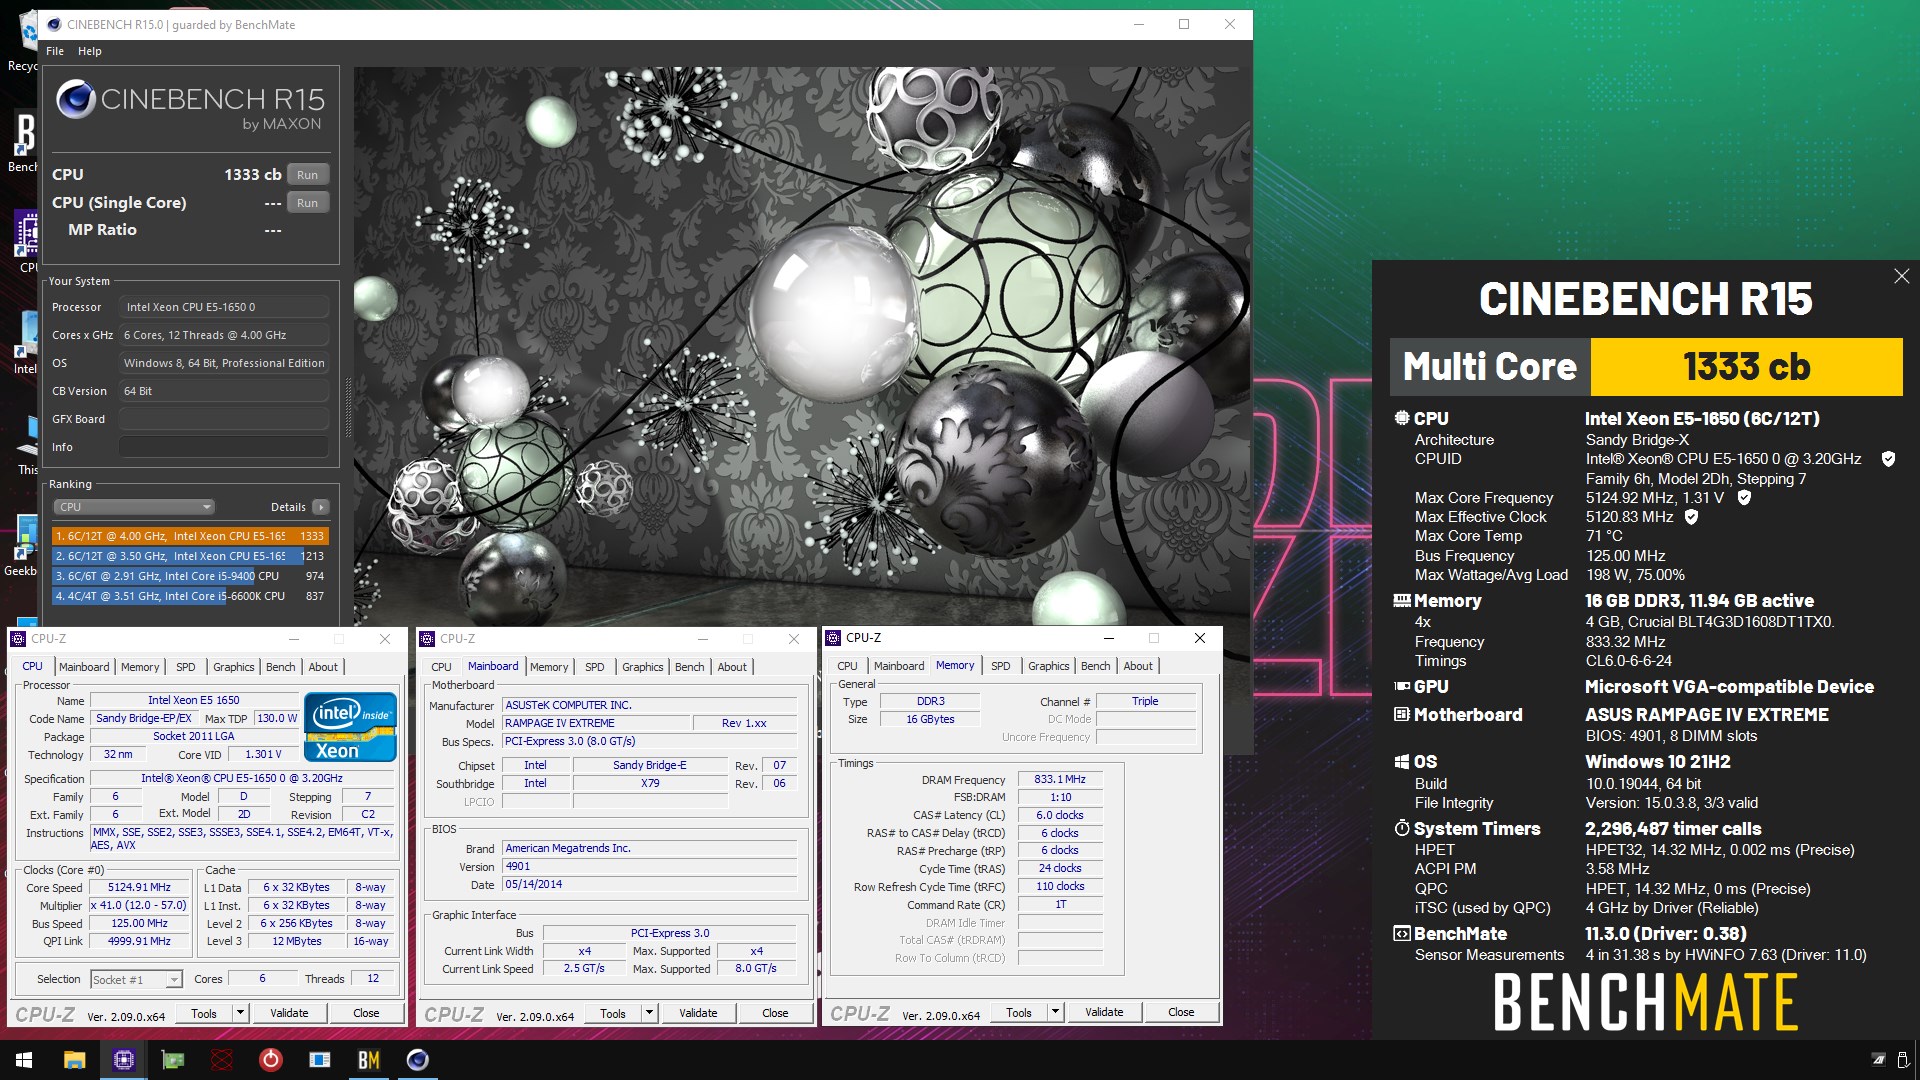Click Close button in left CPU-Z window
Screen dimensions: 1920x1080
(x=366, y=1013)
